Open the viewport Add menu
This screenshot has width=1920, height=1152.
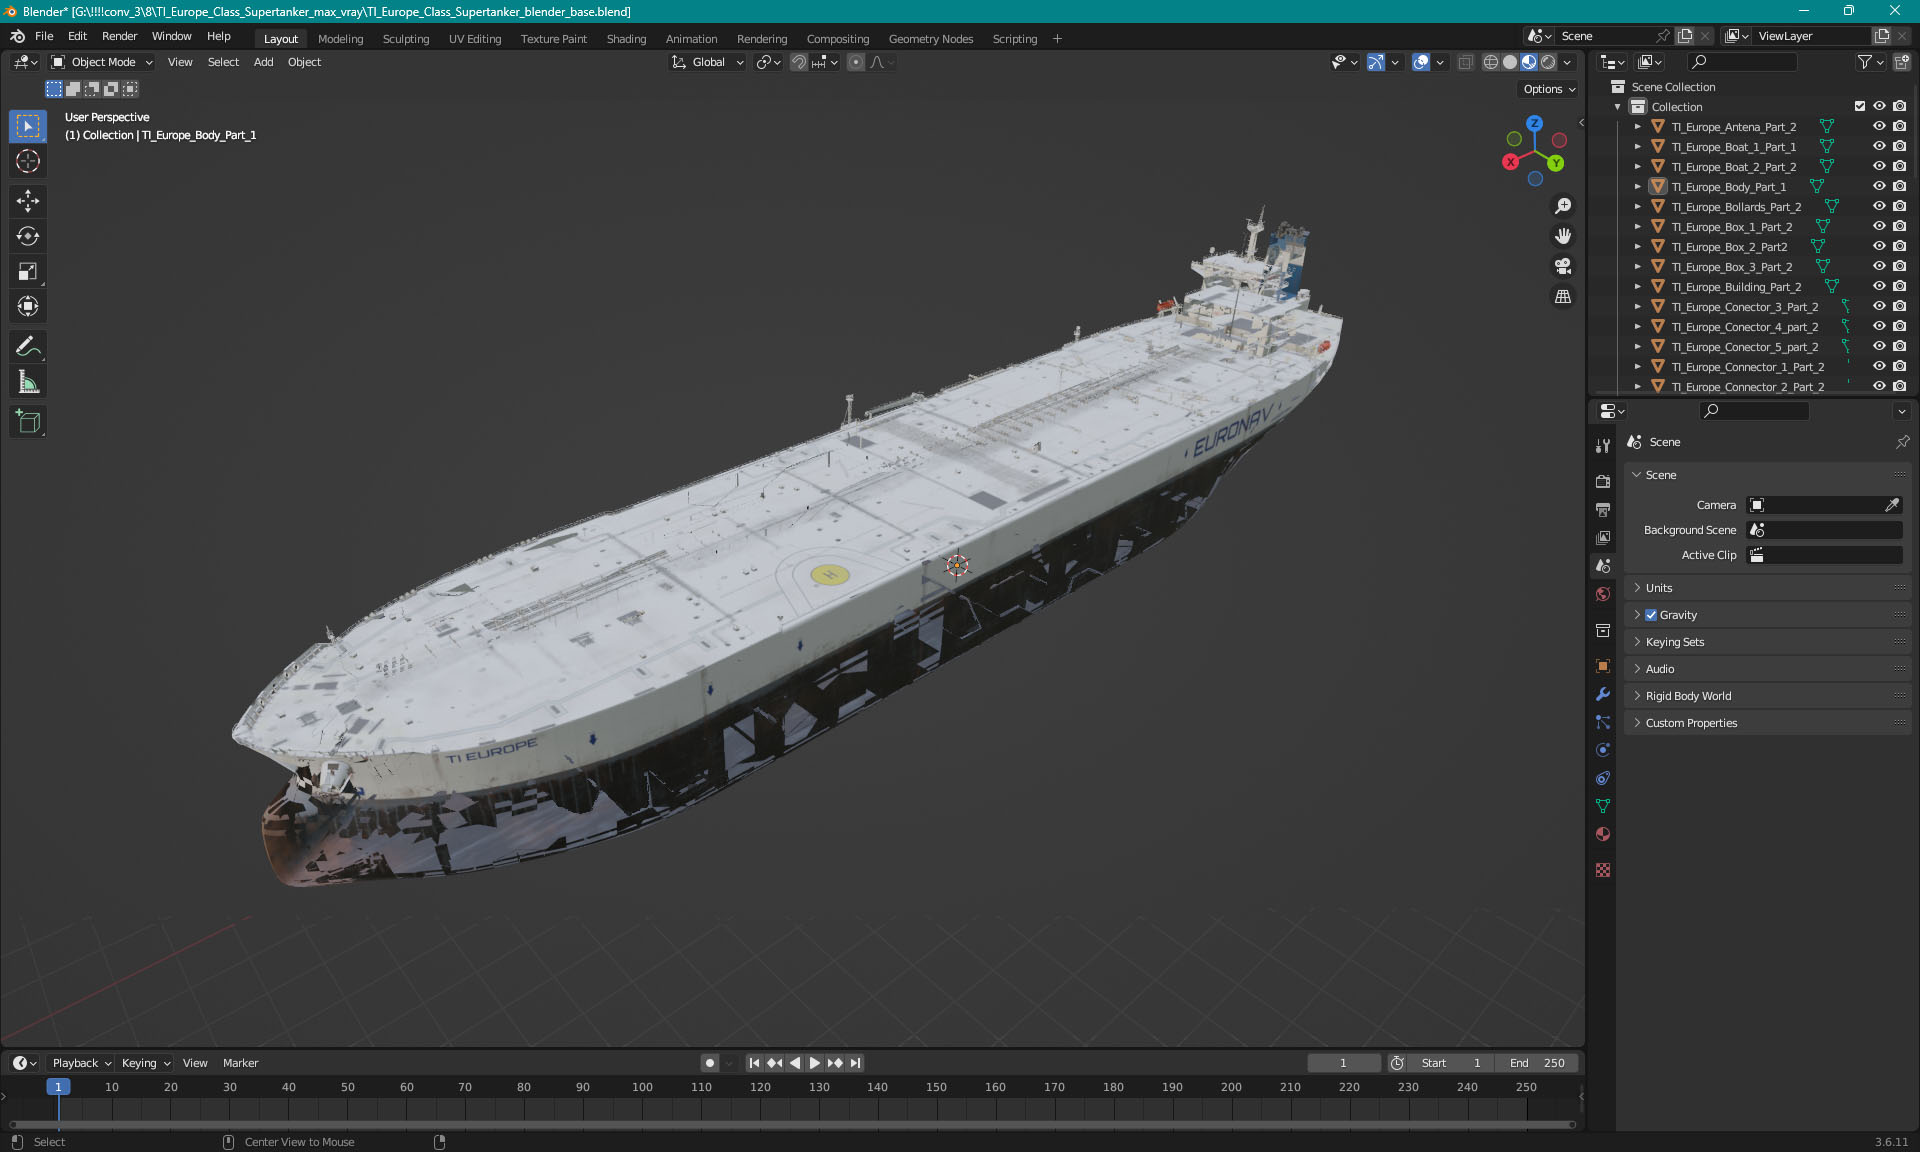pos(263,62)
